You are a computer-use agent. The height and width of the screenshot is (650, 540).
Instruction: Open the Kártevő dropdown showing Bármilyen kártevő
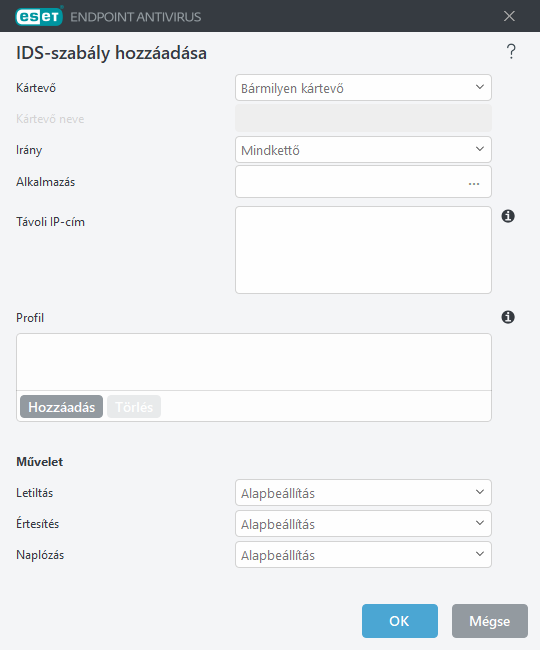click(363, 87)
